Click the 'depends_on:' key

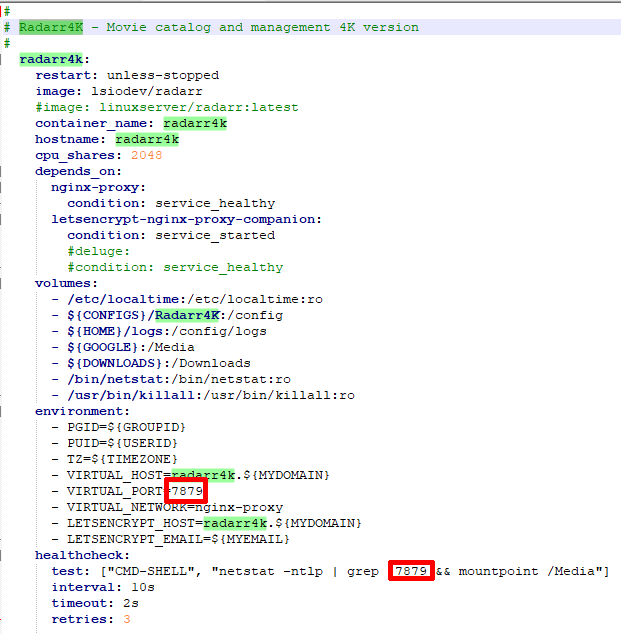(78, 171)
